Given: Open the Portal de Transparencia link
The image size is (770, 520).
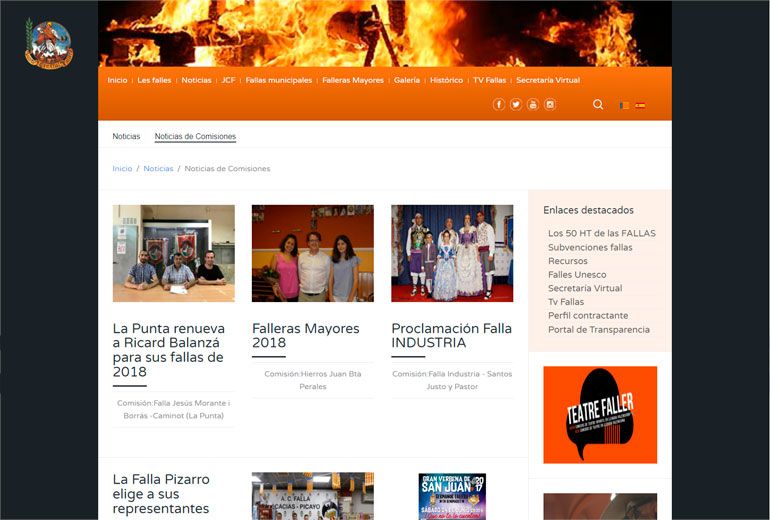Looking at the screenshot, I should [x=598, y=330].
